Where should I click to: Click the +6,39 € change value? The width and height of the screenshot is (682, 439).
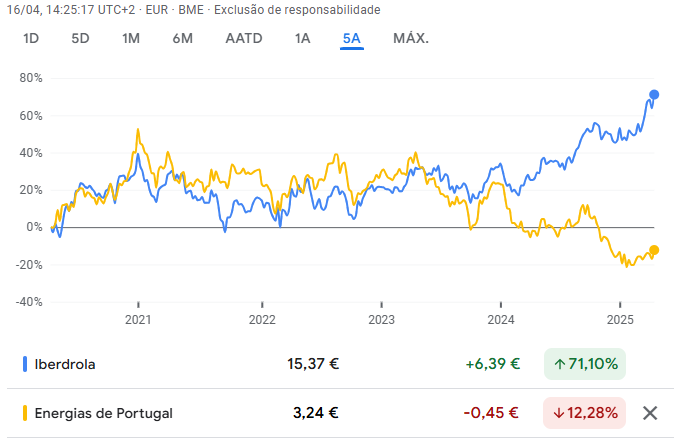click(x=493, y=364)
